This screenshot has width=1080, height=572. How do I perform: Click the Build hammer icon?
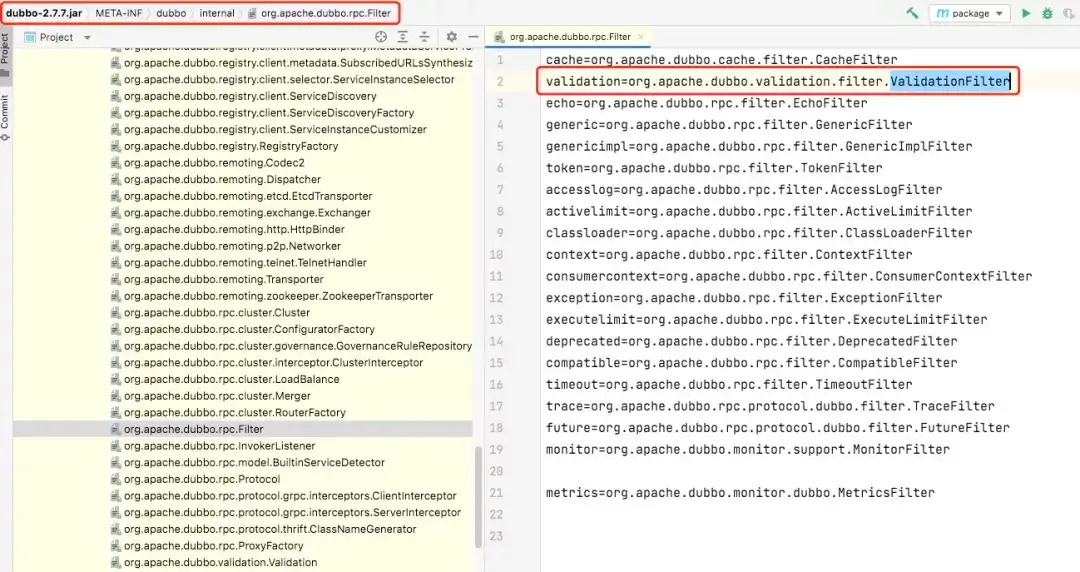coord(912,13)
